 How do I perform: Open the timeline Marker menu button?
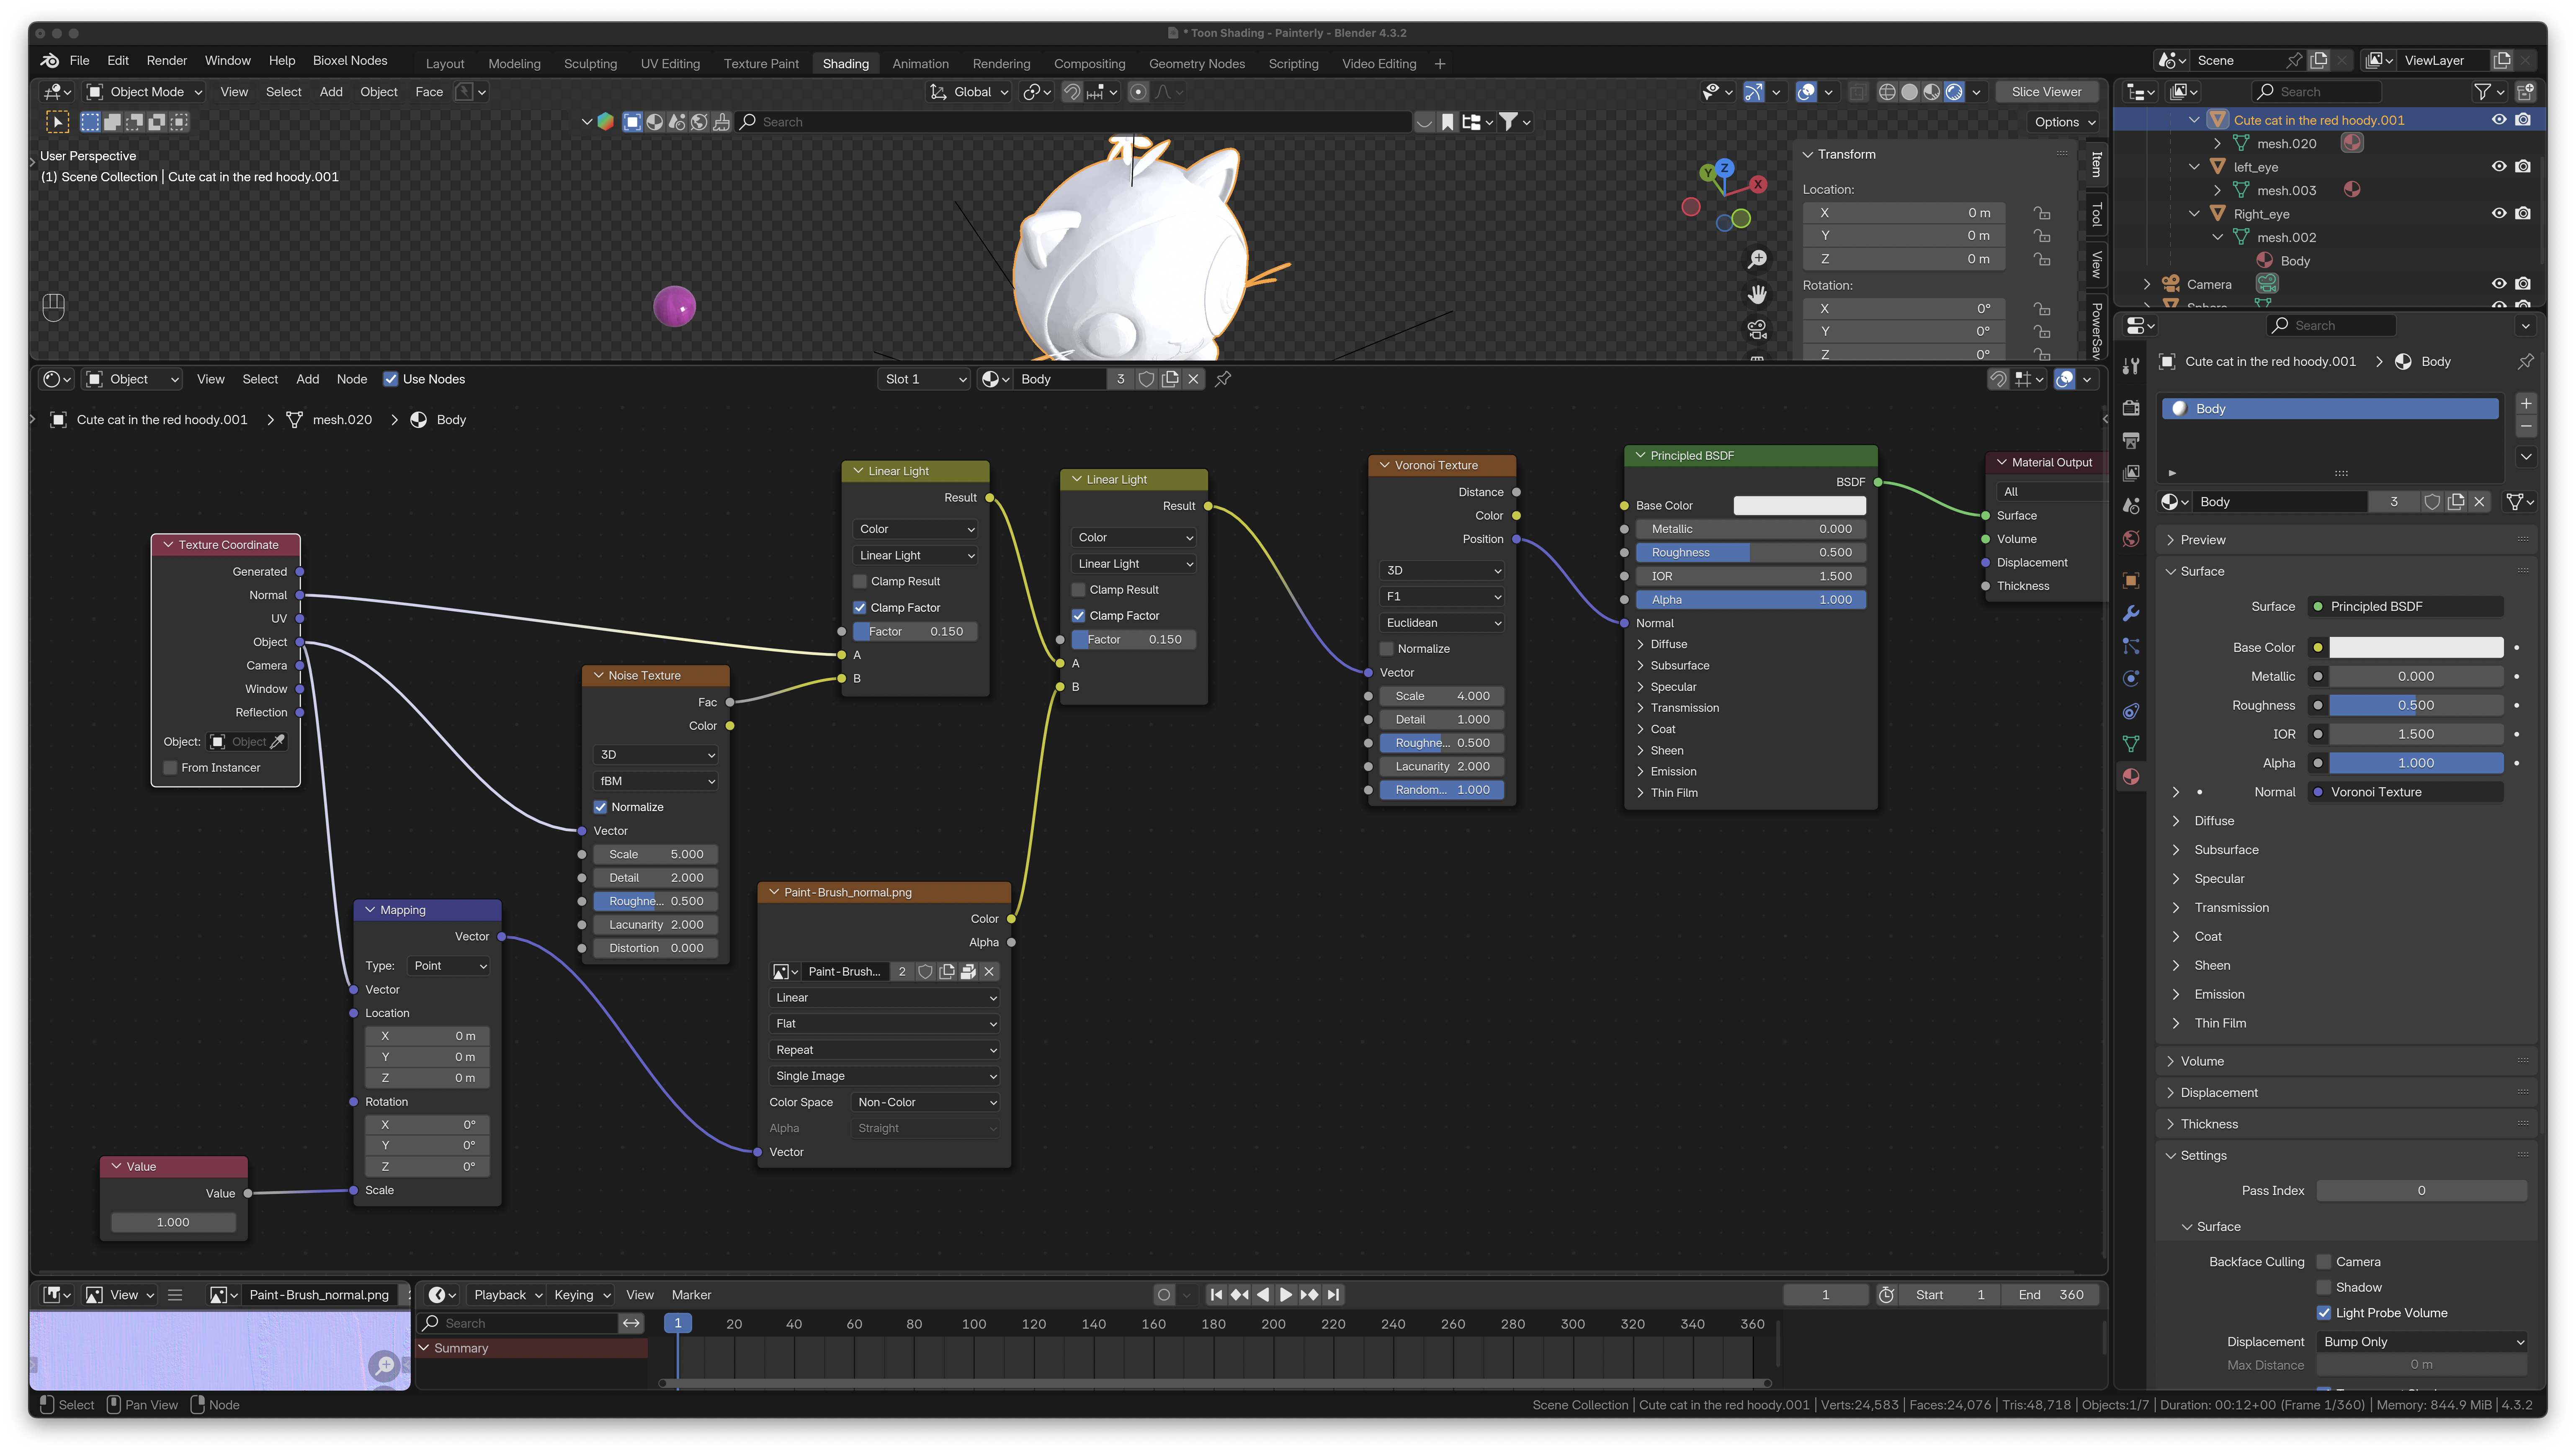tap(691, 1295)
